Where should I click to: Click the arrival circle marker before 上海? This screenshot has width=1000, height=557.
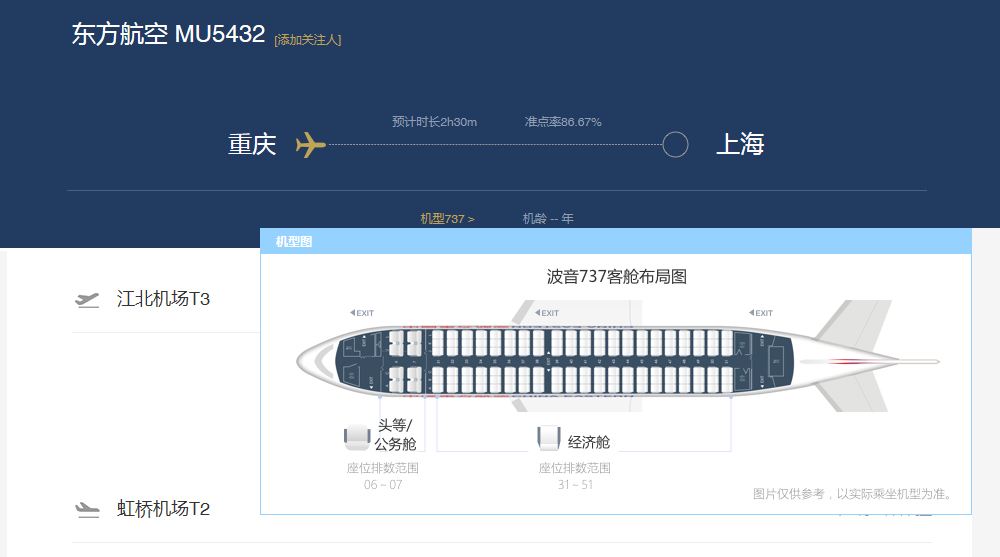(675, 145)
